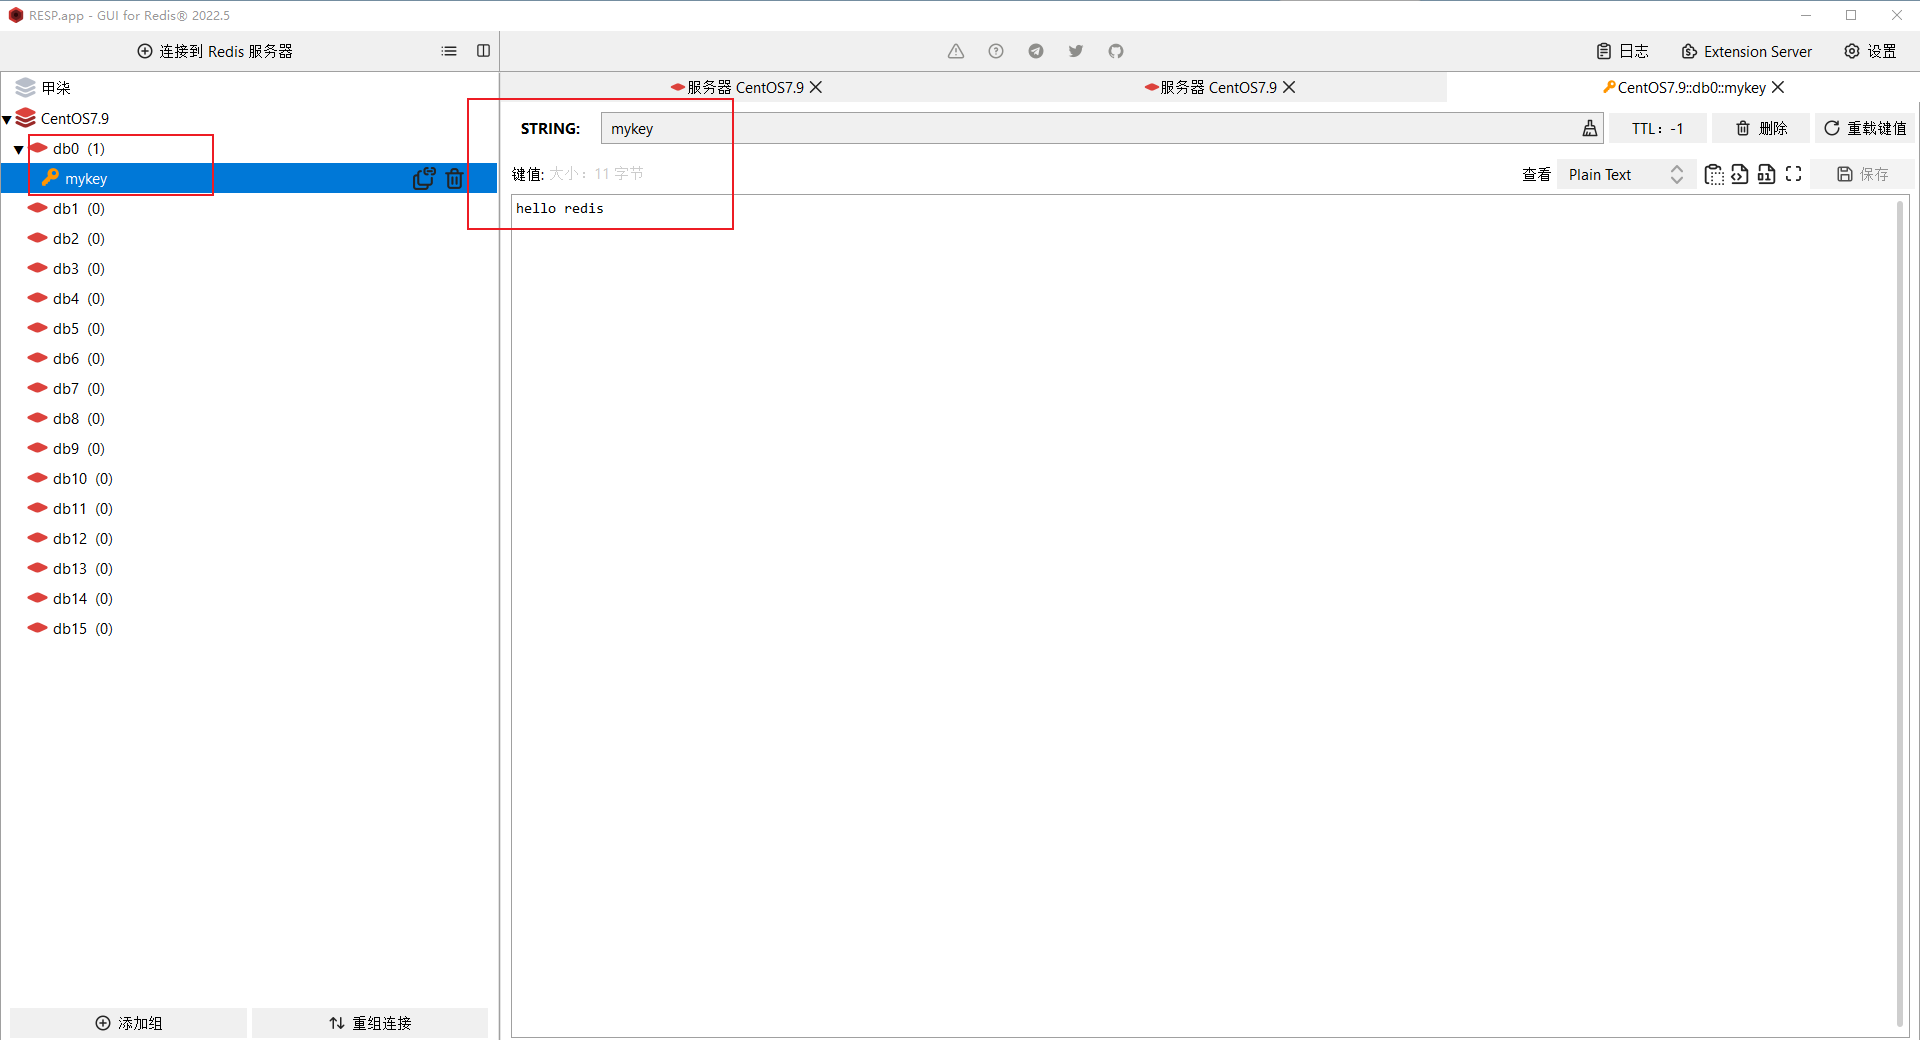Open the Plain Text view format dropdown
Screen dimensions: 1920x1040
[1626, 174]
